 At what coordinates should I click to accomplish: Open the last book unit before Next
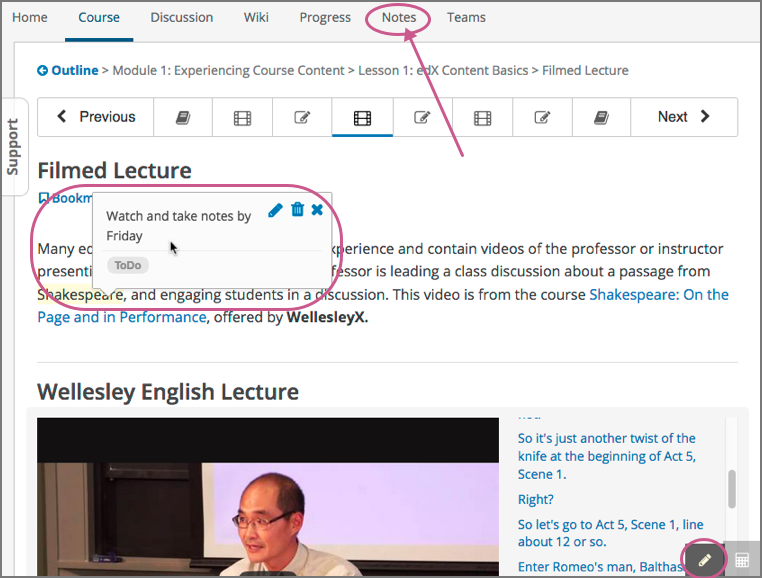(x=600, y=118)
